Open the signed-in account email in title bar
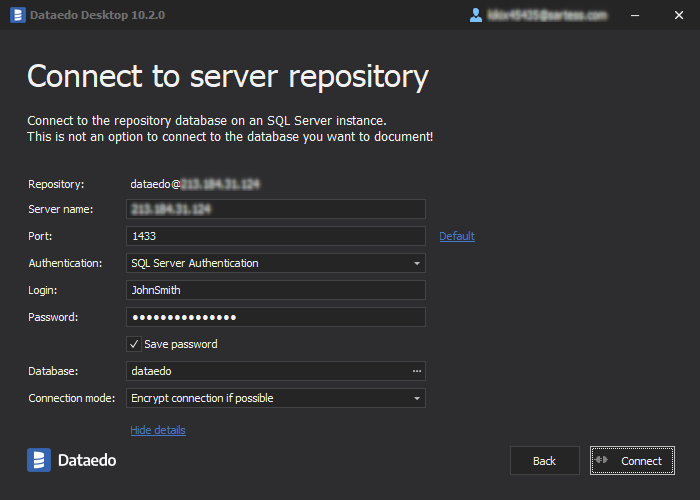700x500 pixels. coord(547,15)
